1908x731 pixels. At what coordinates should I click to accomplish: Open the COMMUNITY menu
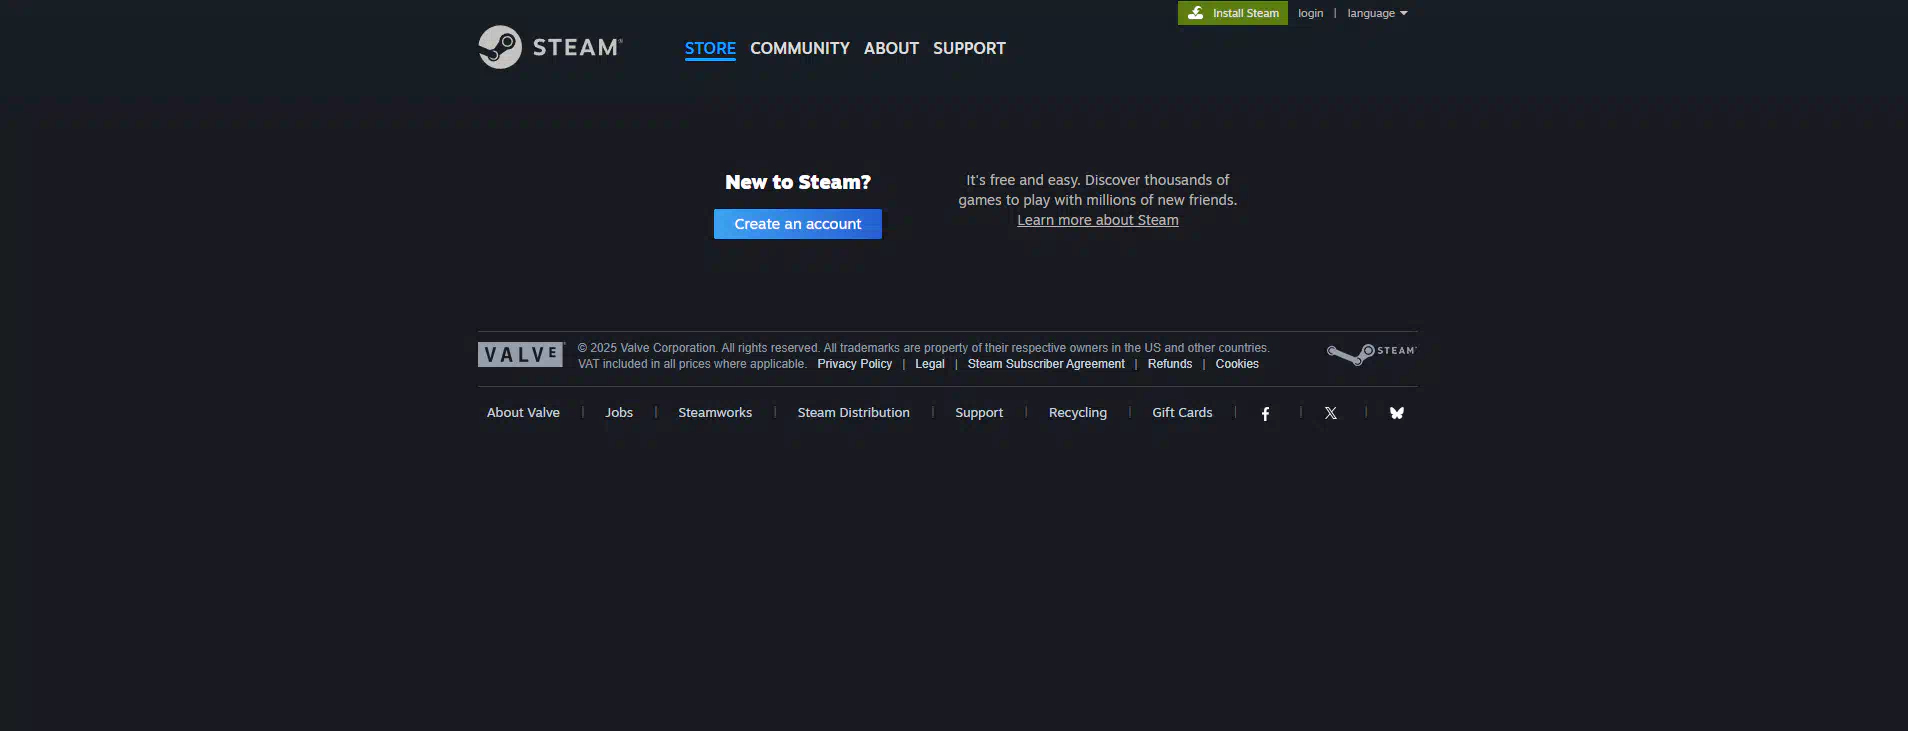tap(800, 48)
